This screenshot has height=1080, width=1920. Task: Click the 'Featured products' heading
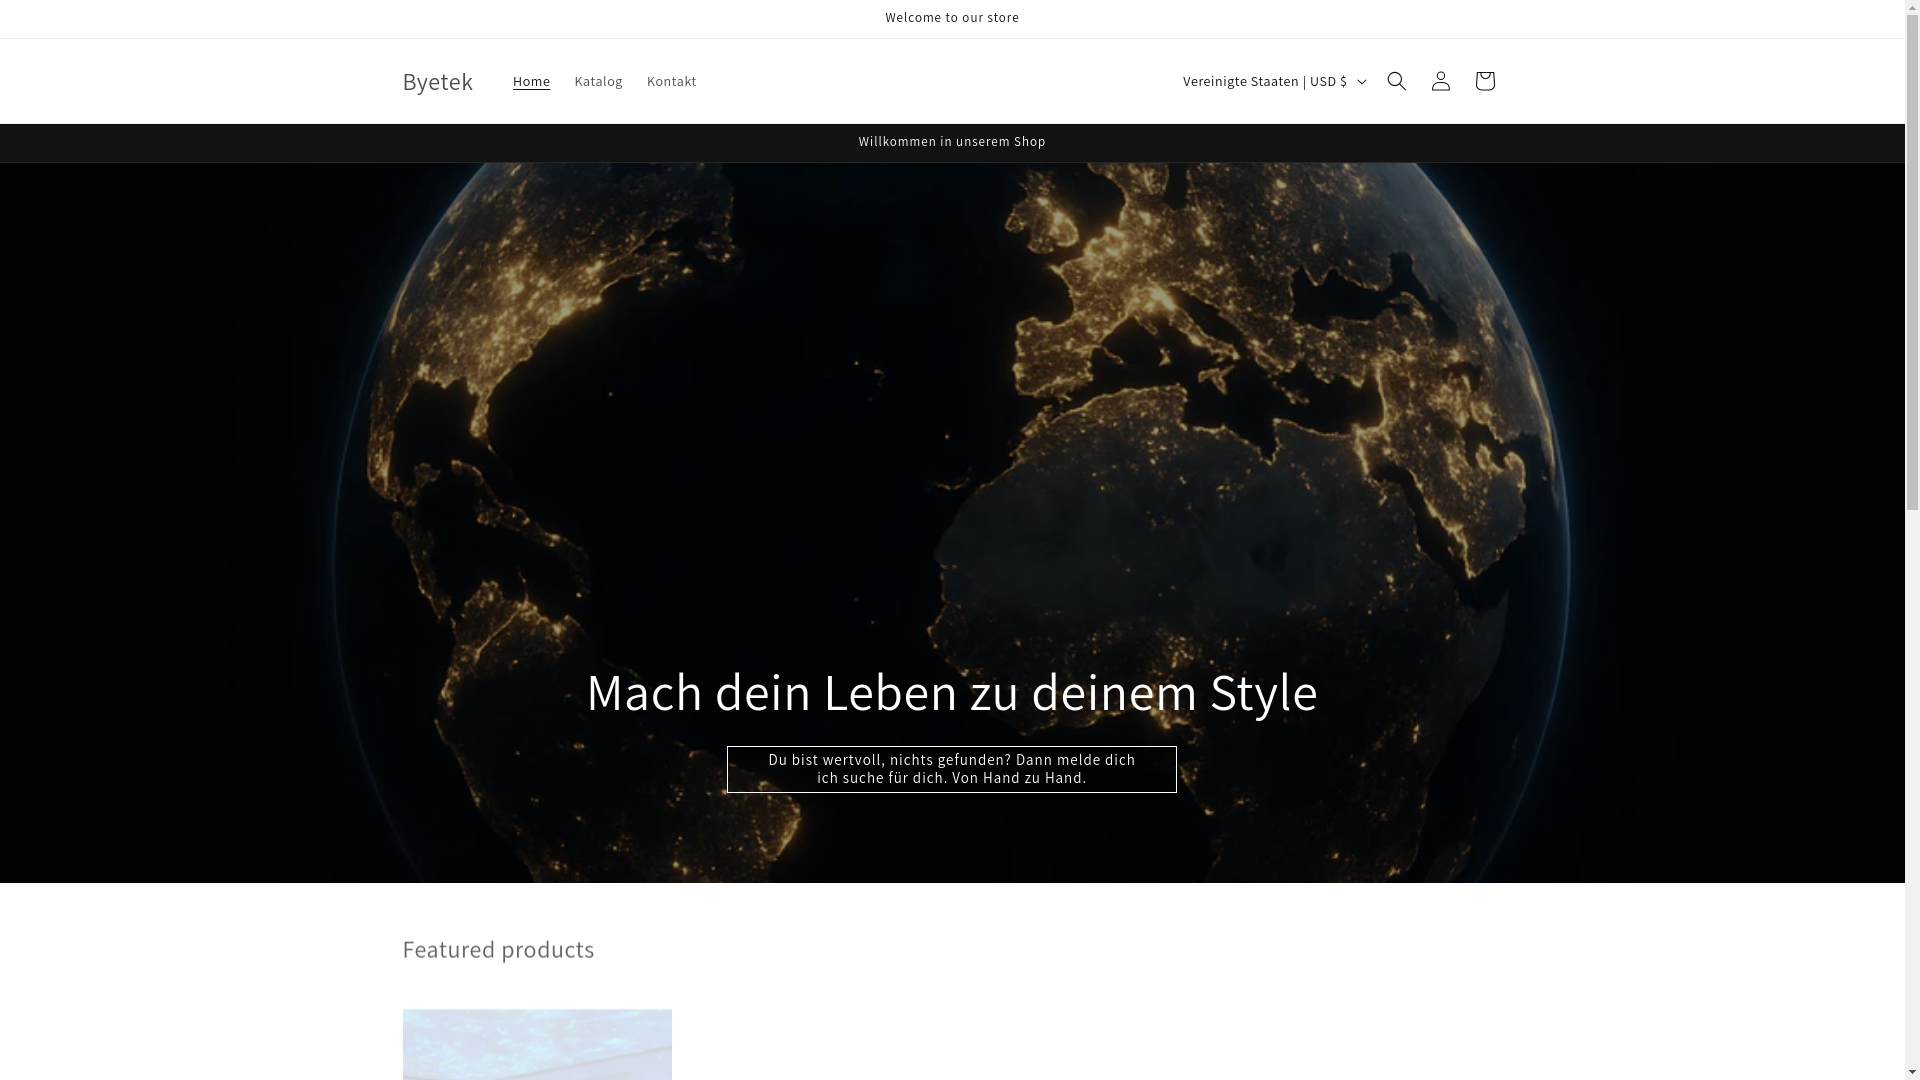(498, 948)
